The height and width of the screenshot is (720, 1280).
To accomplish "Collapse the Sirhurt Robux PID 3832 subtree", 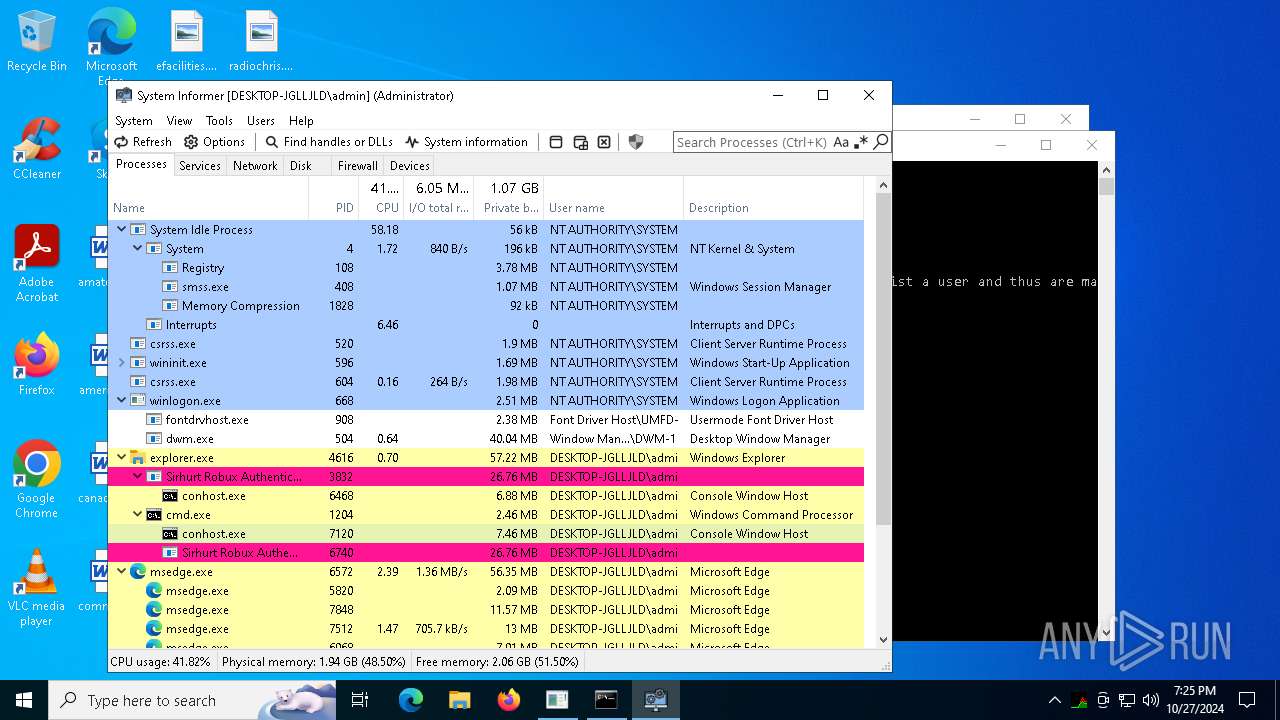I will pyautogui.click(x=138, y=476).
